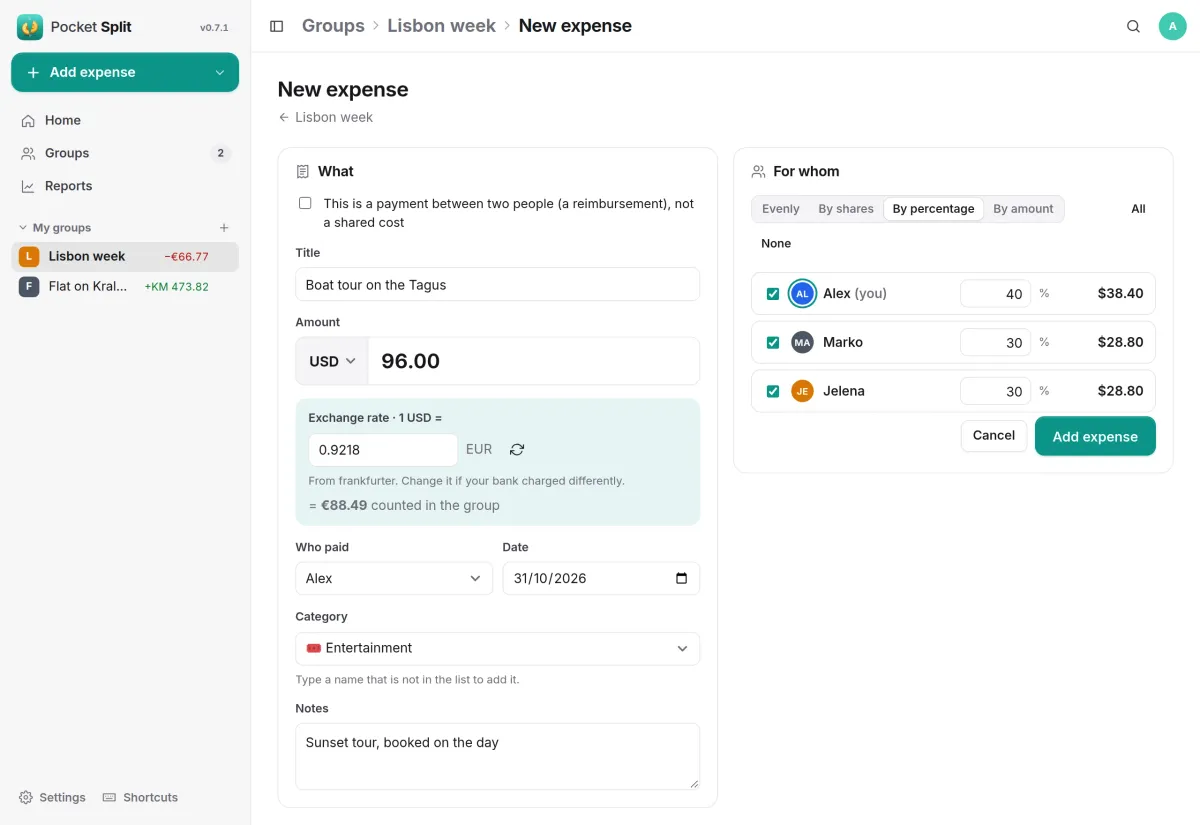The height and width of the screenshot is (825, 1200).
Task: Uncheck Marko from the split
Action: pos(772,342)
